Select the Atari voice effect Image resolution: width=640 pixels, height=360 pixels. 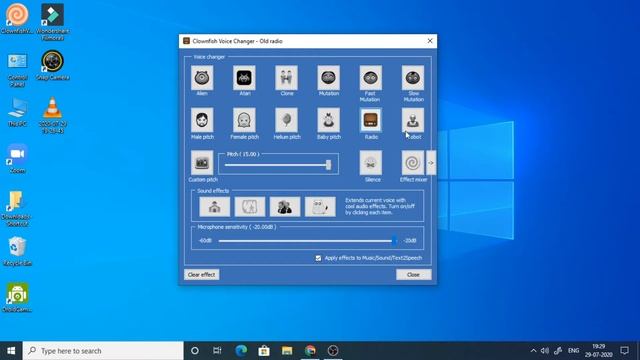click(x=244, y=78)
